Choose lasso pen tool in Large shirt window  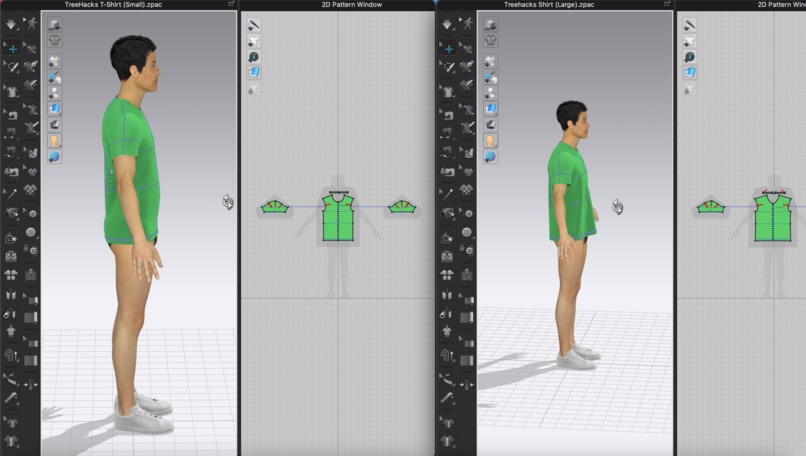pyautogui.click(x=447, y=67)
